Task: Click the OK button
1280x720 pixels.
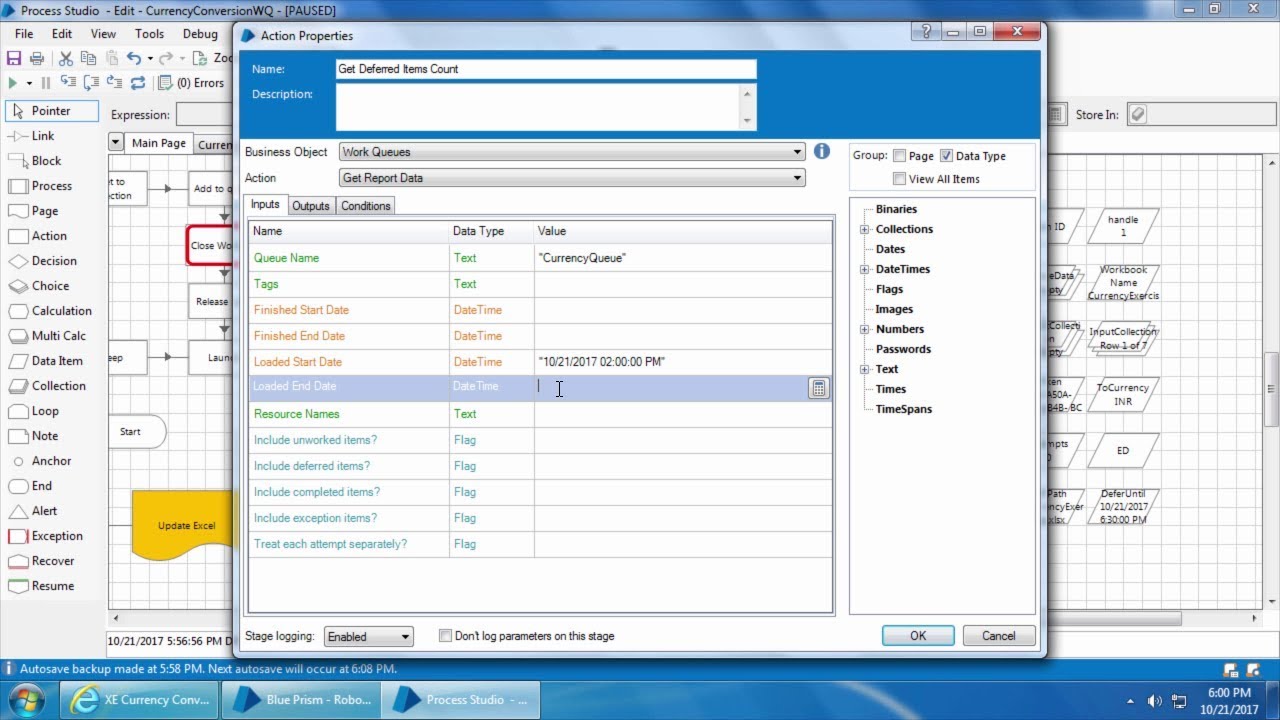Action: (x=918, y=636)
